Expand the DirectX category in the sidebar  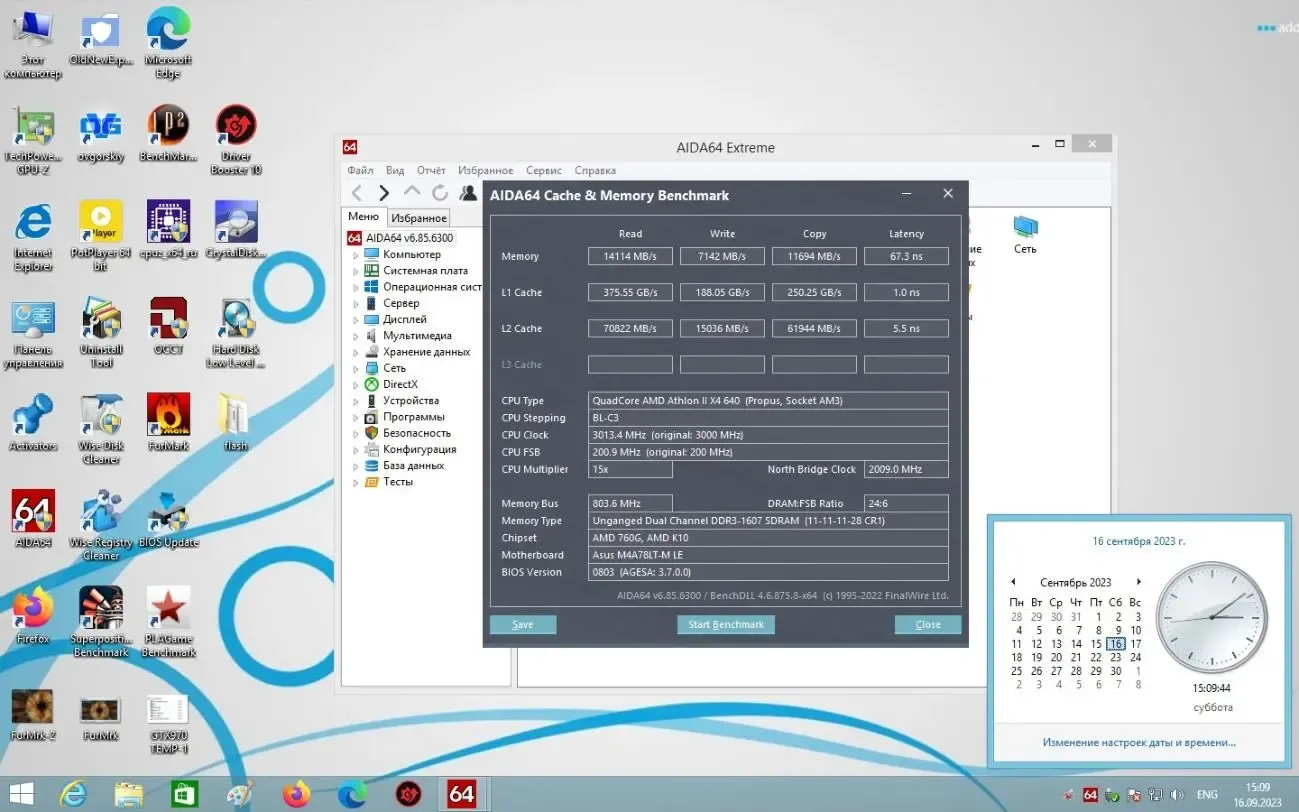tap(353, 384)
